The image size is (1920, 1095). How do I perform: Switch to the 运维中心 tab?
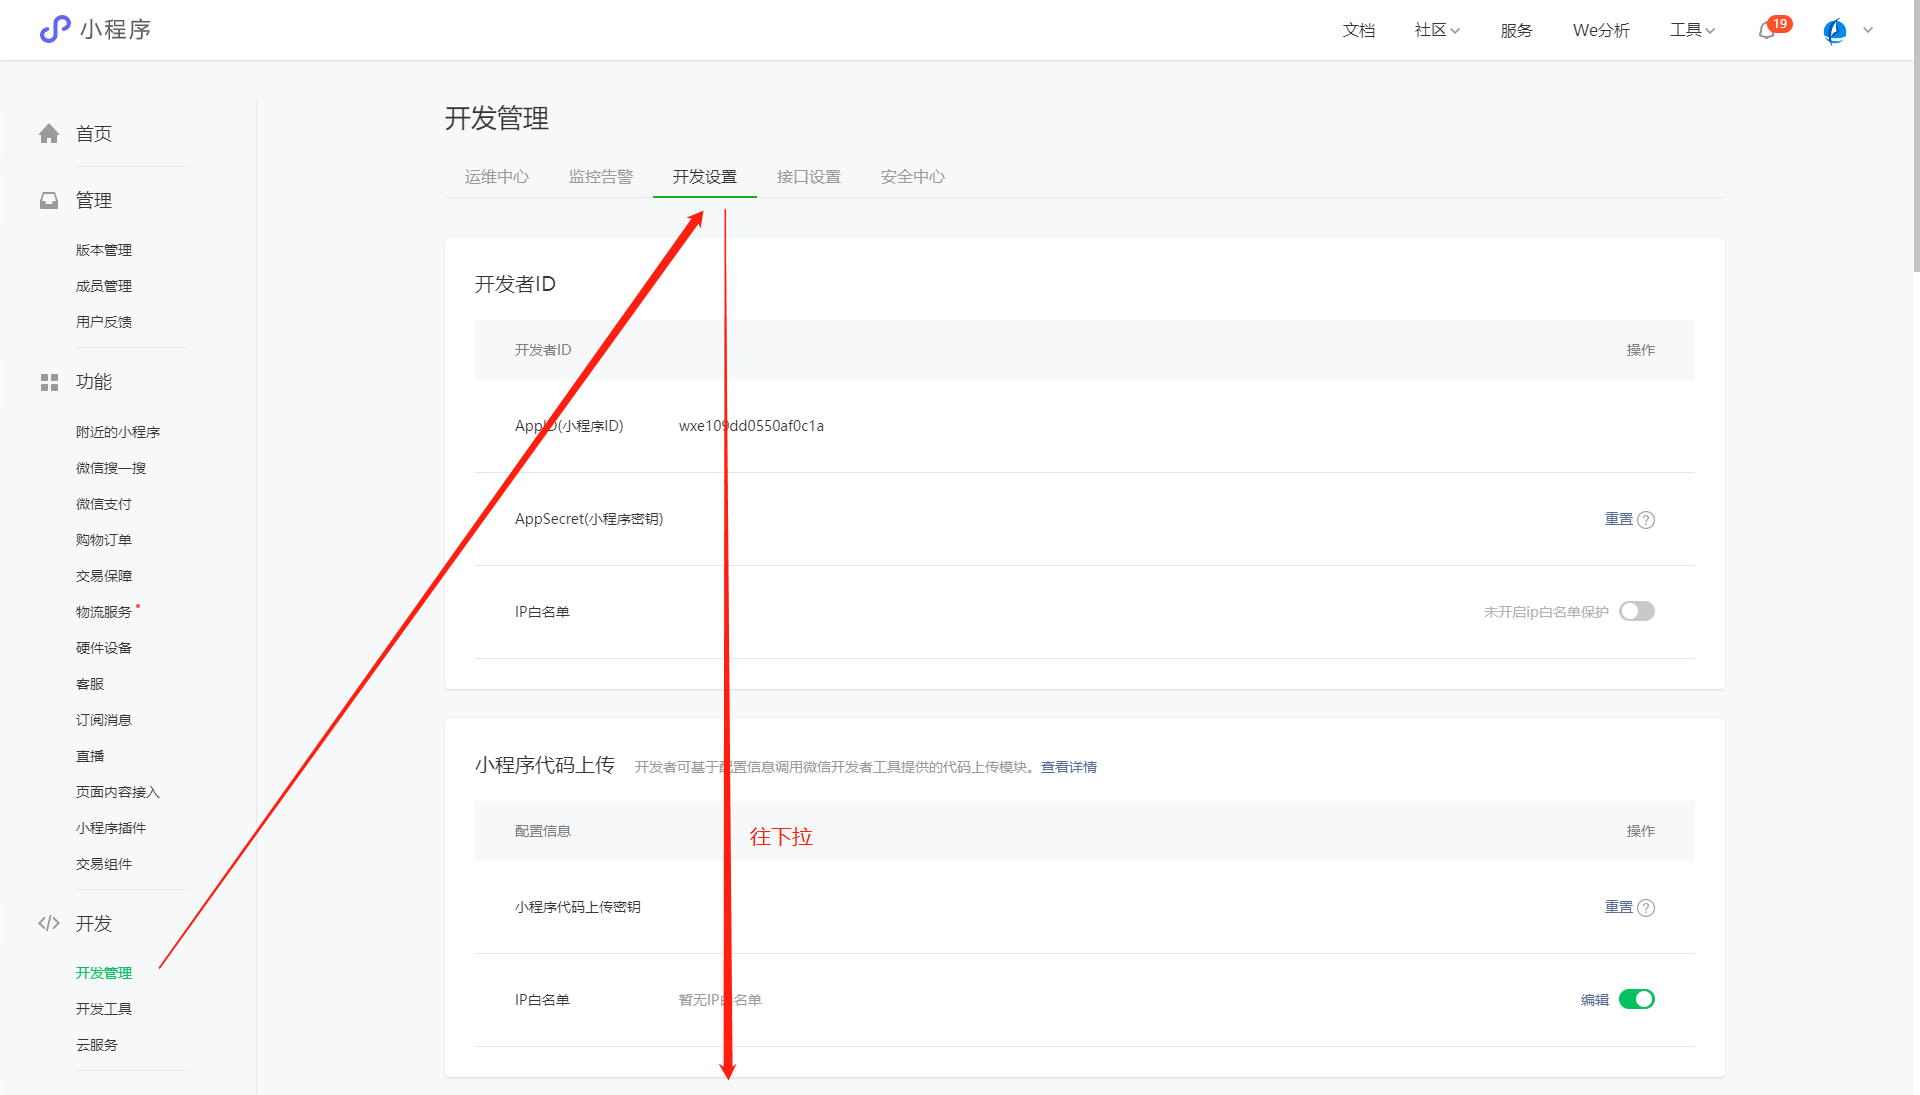(497, 177)
